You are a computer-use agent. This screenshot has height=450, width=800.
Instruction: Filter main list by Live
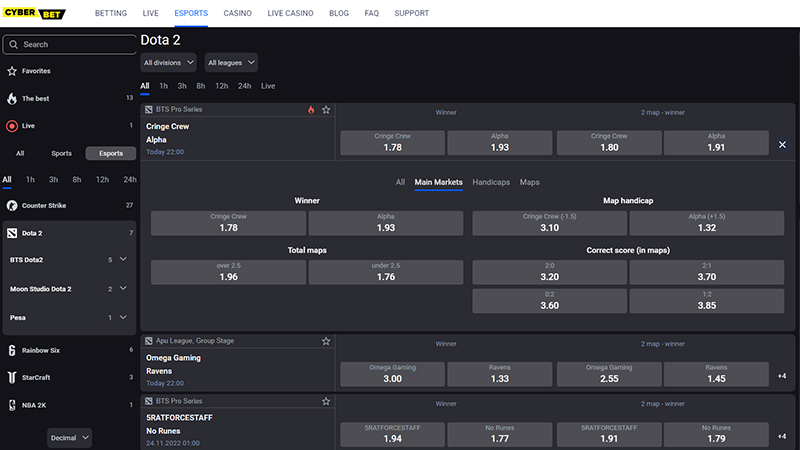[x=268, y=86]
